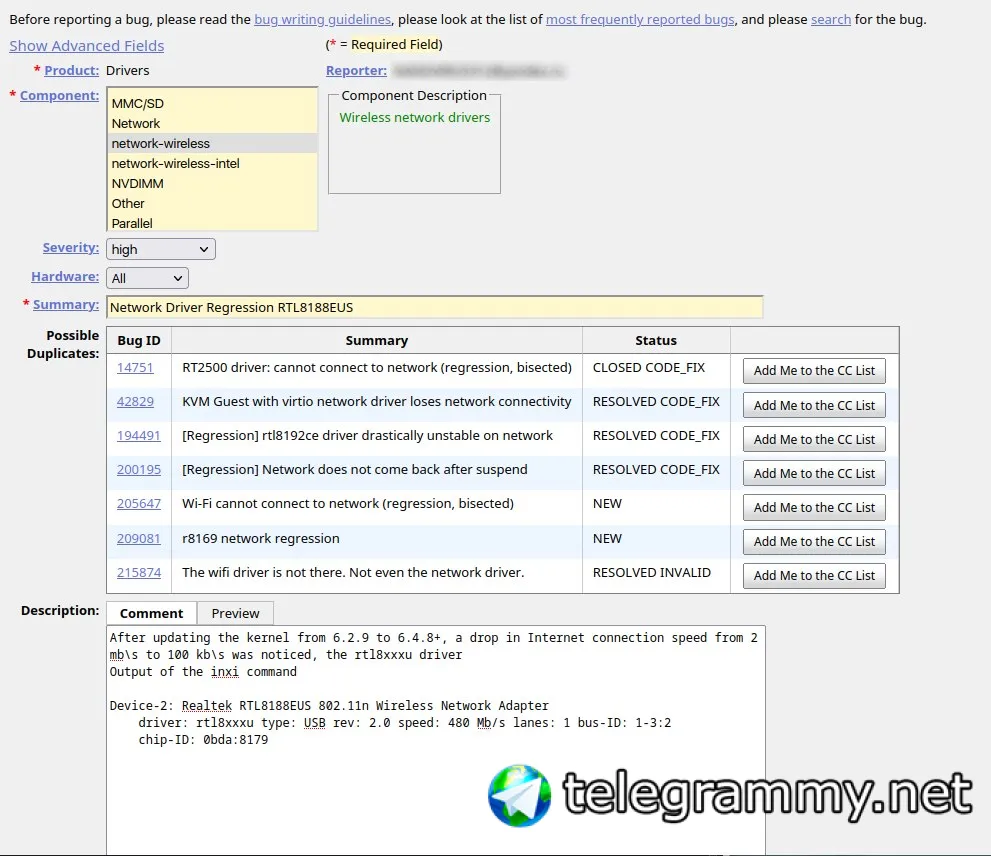Click the Status column header
Viewport: 991px width, 856px height.
point(656,341)
